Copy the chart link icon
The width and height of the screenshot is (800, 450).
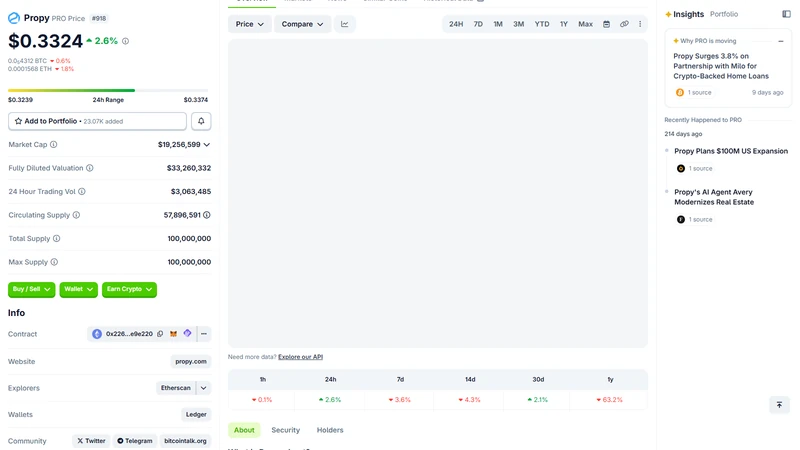(624, 24)
